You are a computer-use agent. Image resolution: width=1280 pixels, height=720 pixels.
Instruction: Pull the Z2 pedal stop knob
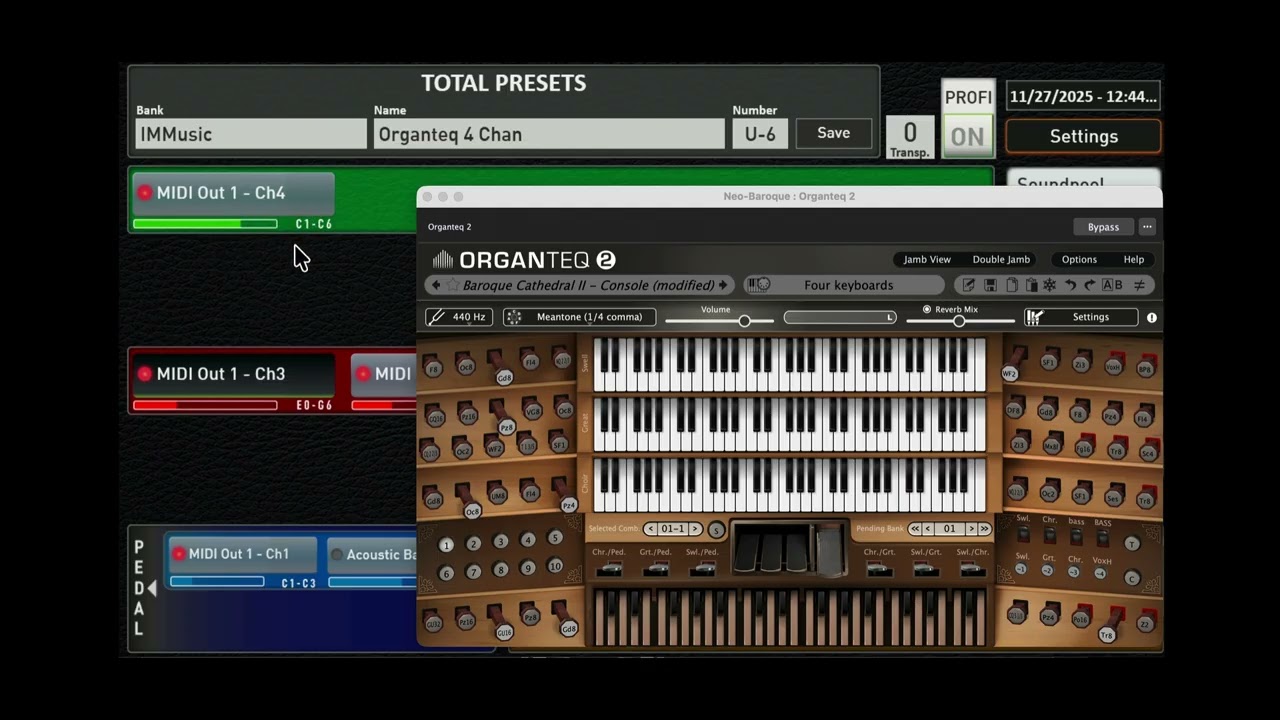click(1145, 624)
